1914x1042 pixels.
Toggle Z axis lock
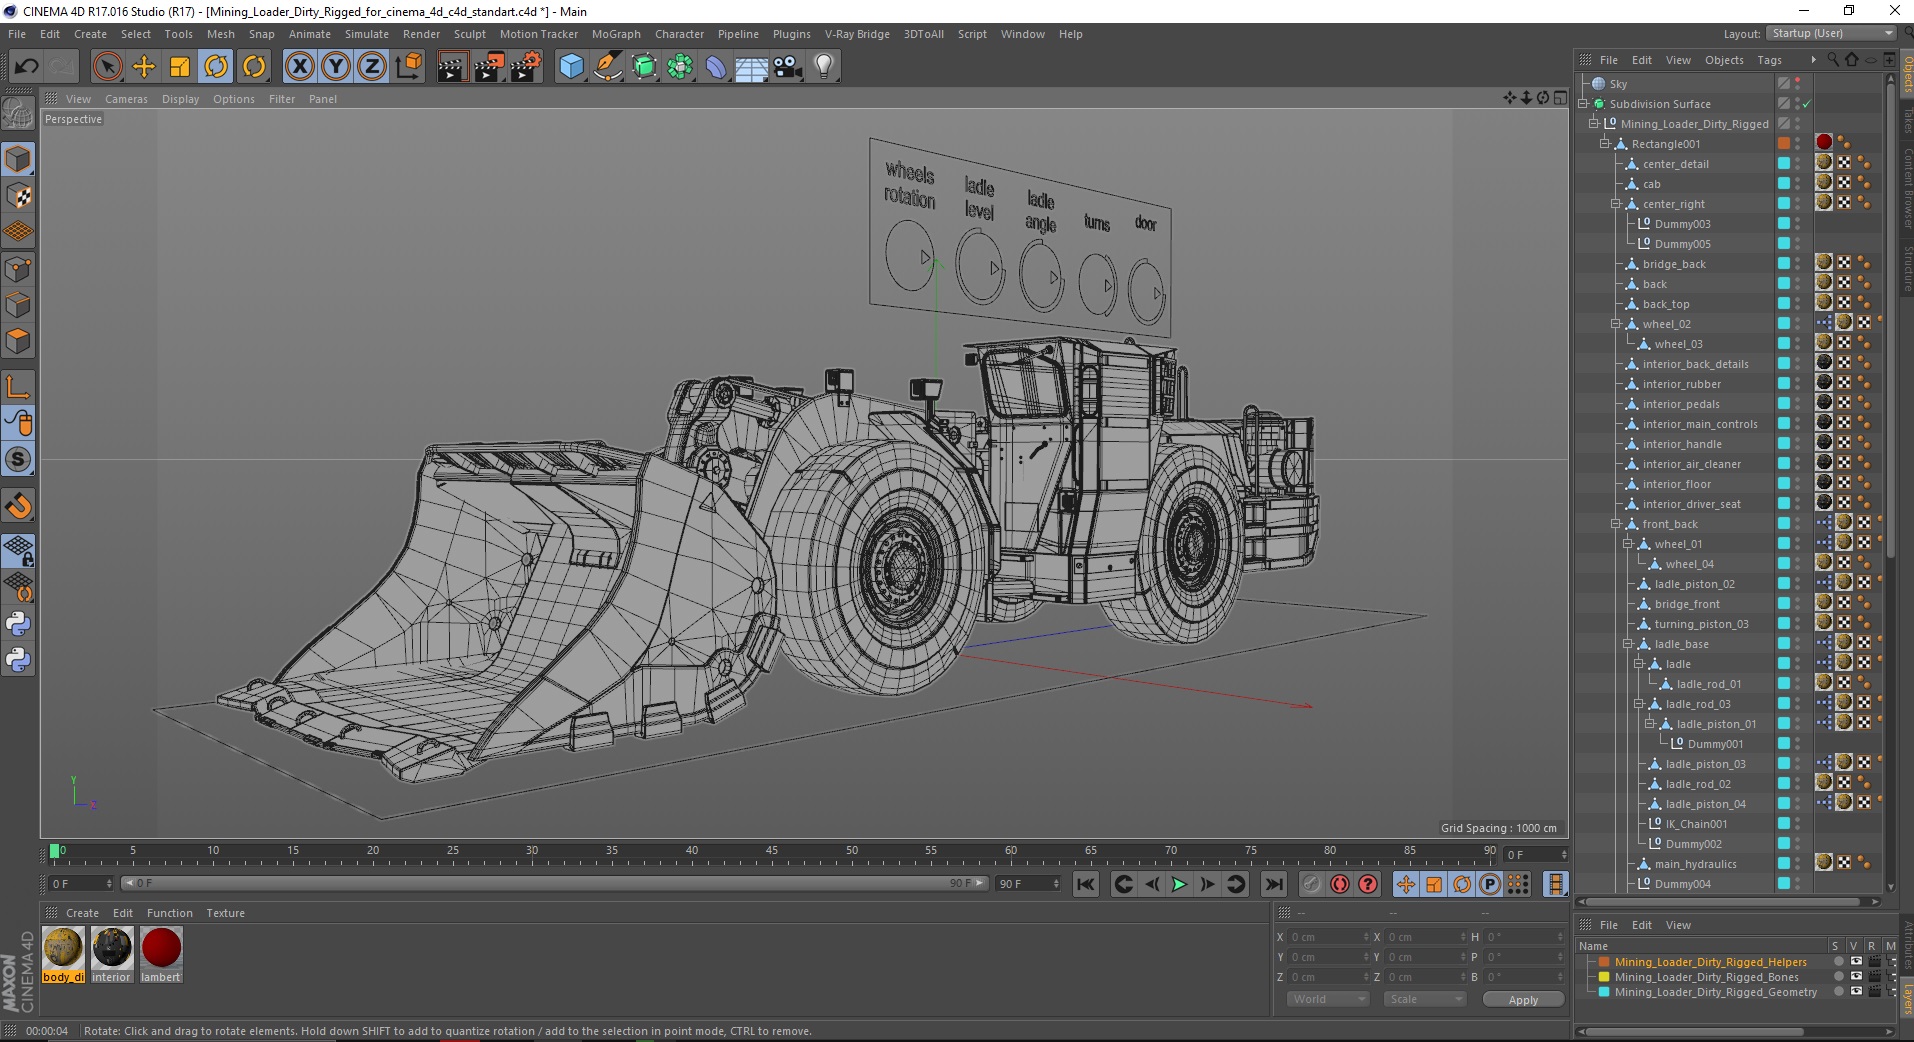(x=372, y=67)
